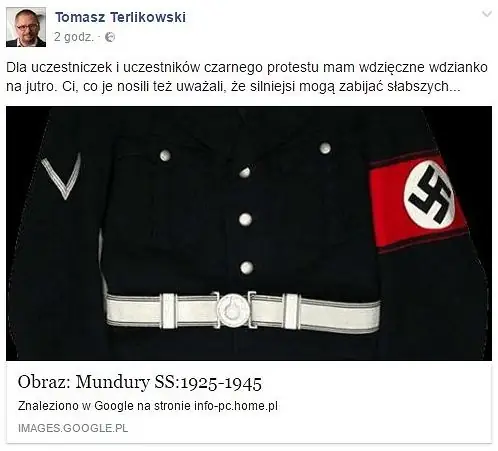Click the globe public-audience icon
The height and width of the screenshot is (451, 498).
[x=110, y=37]
